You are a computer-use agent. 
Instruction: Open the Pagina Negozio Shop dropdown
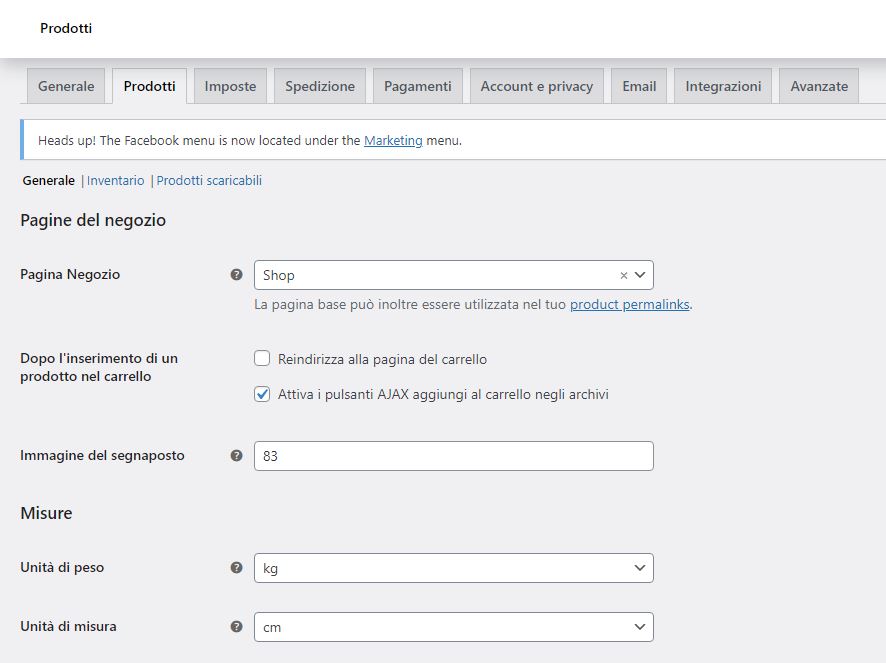[440, 275]
